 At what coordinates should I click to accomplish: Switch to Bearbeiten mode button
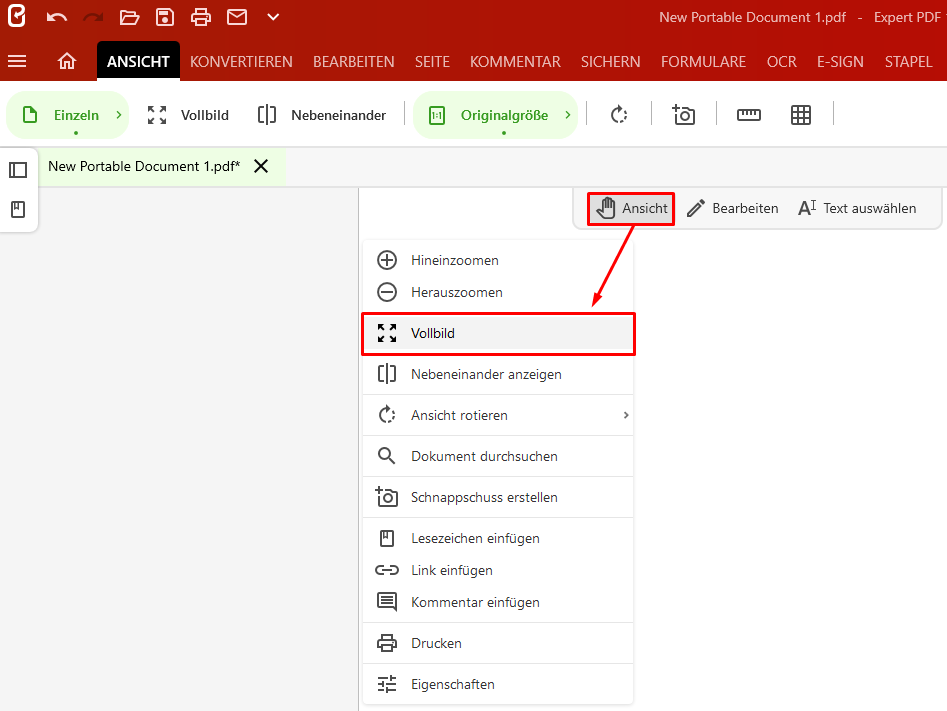(732, 208)
